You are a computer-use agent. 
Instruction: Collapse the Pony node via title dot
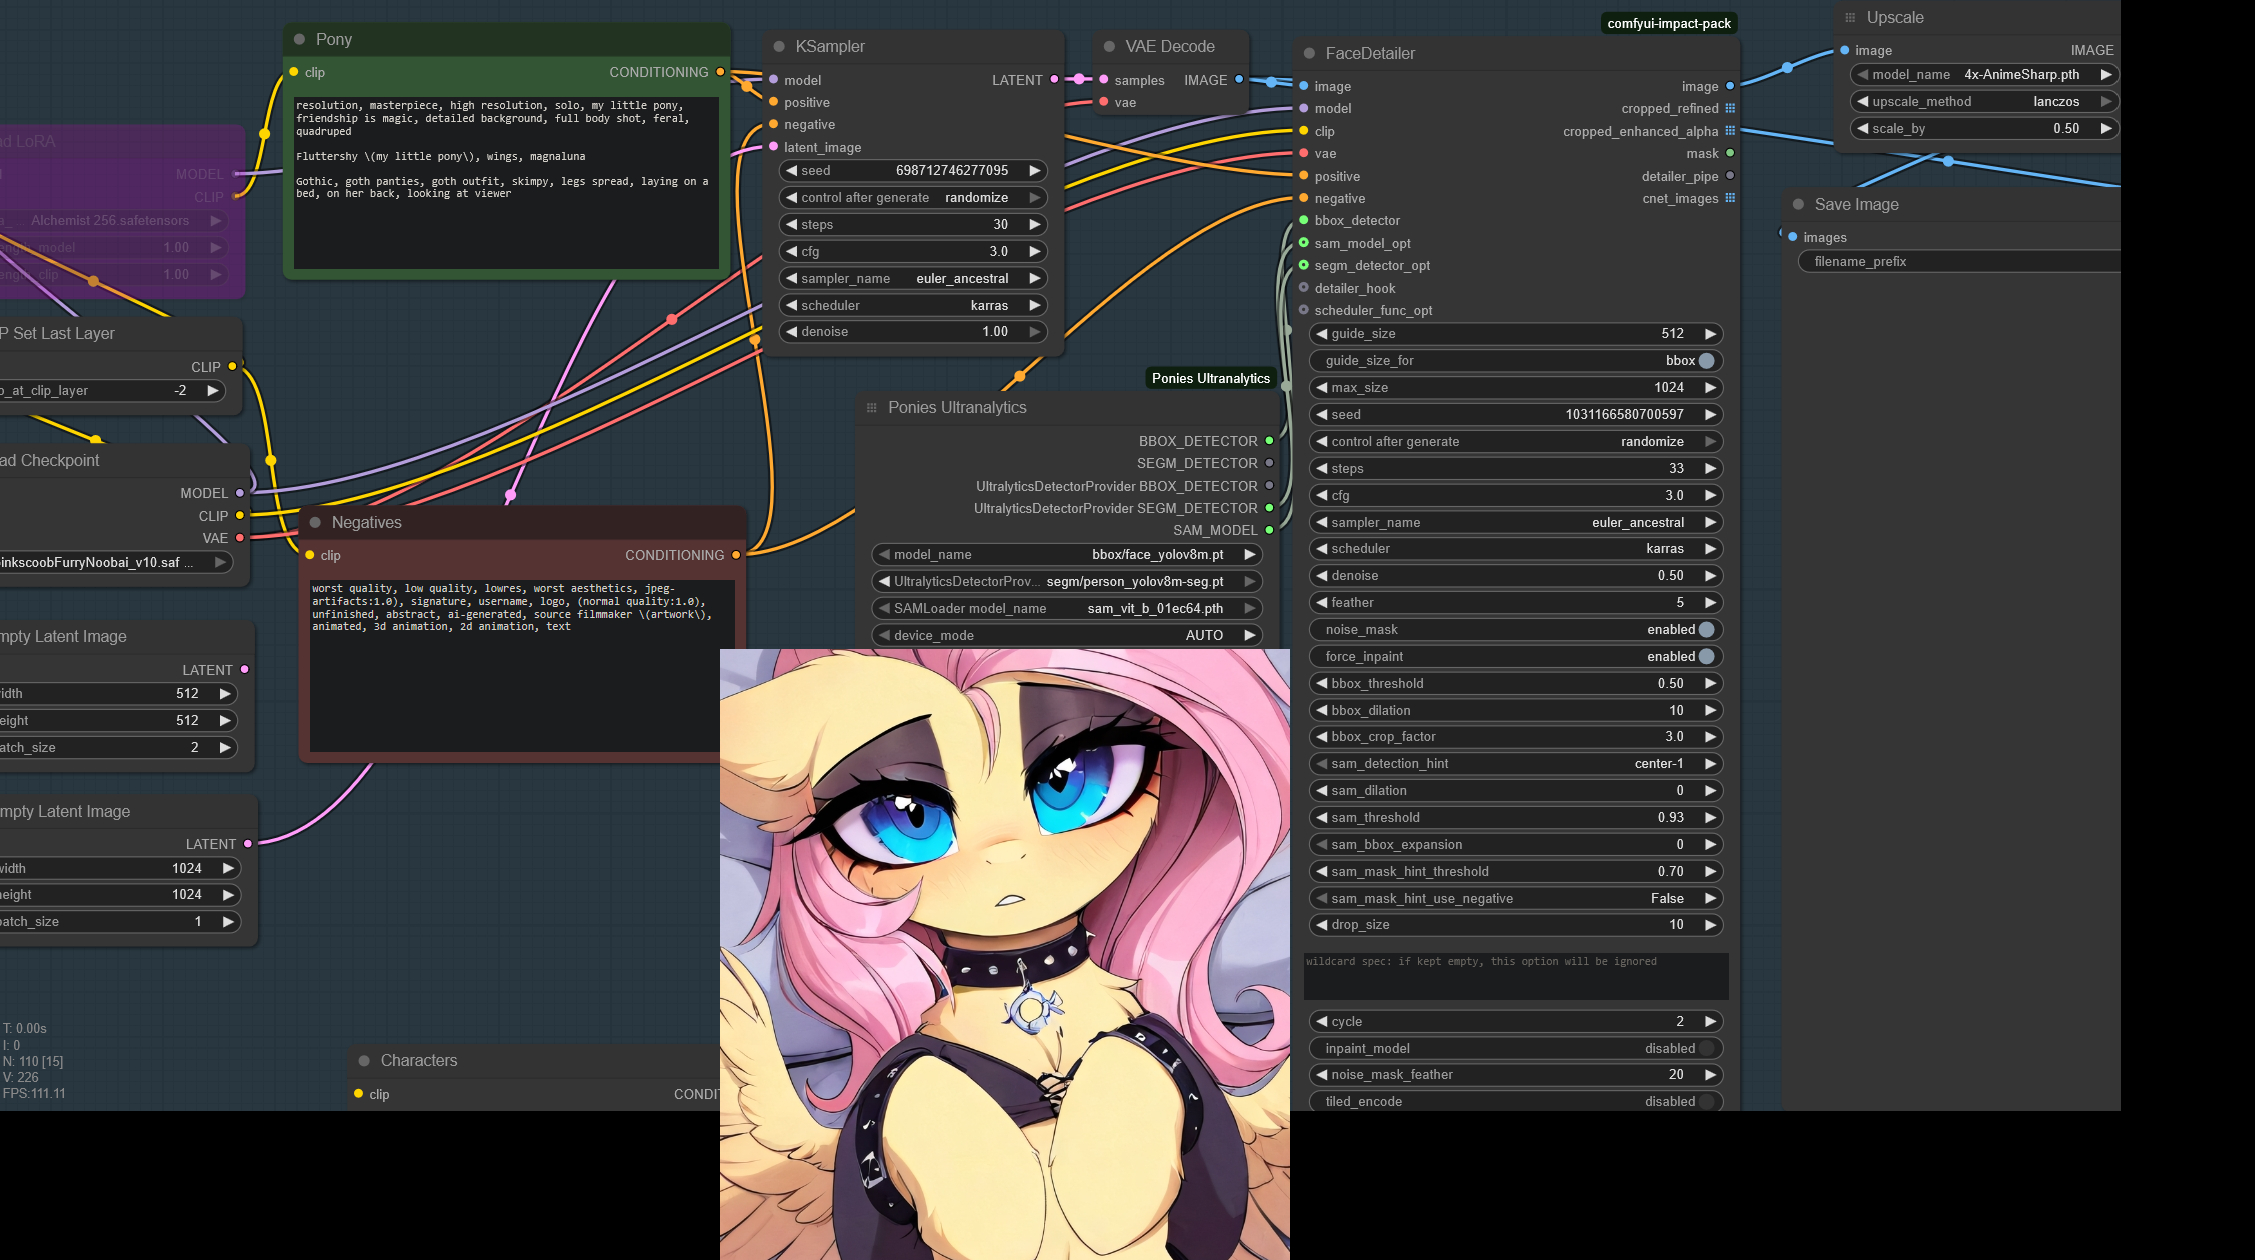coord(299,40)
